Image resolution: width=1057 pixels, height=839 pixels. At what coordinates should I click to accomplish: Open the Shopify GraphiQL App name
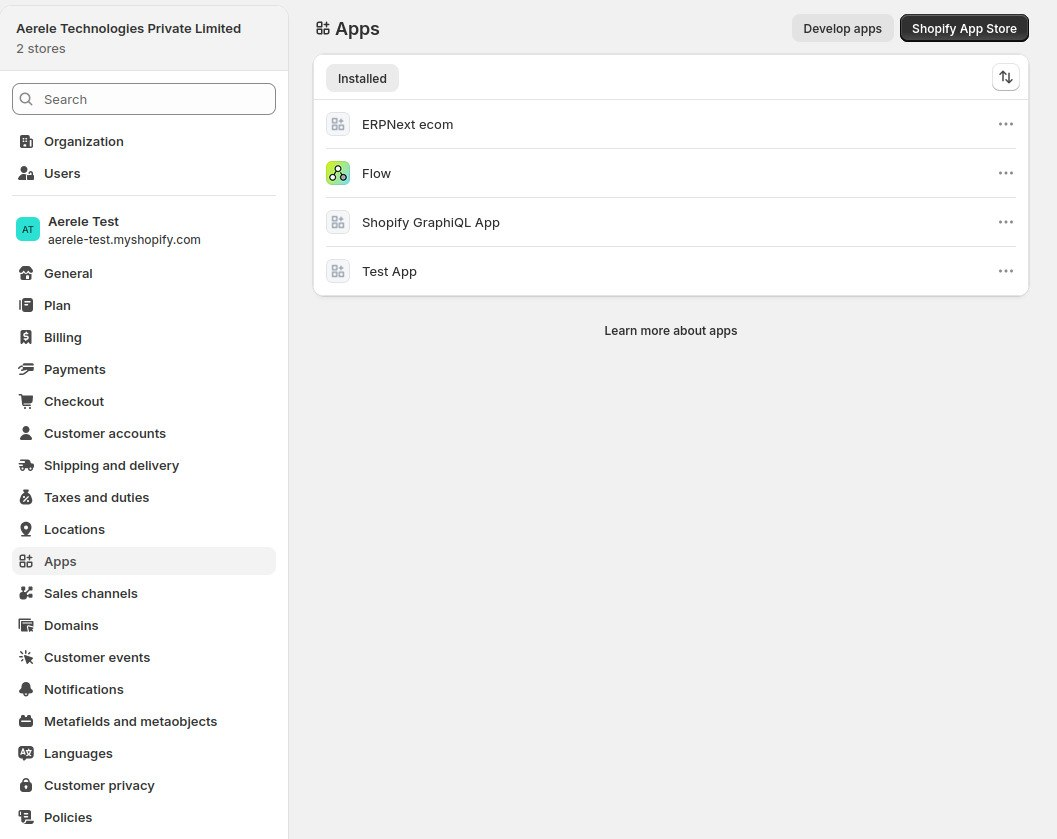(x=430, y=222)
